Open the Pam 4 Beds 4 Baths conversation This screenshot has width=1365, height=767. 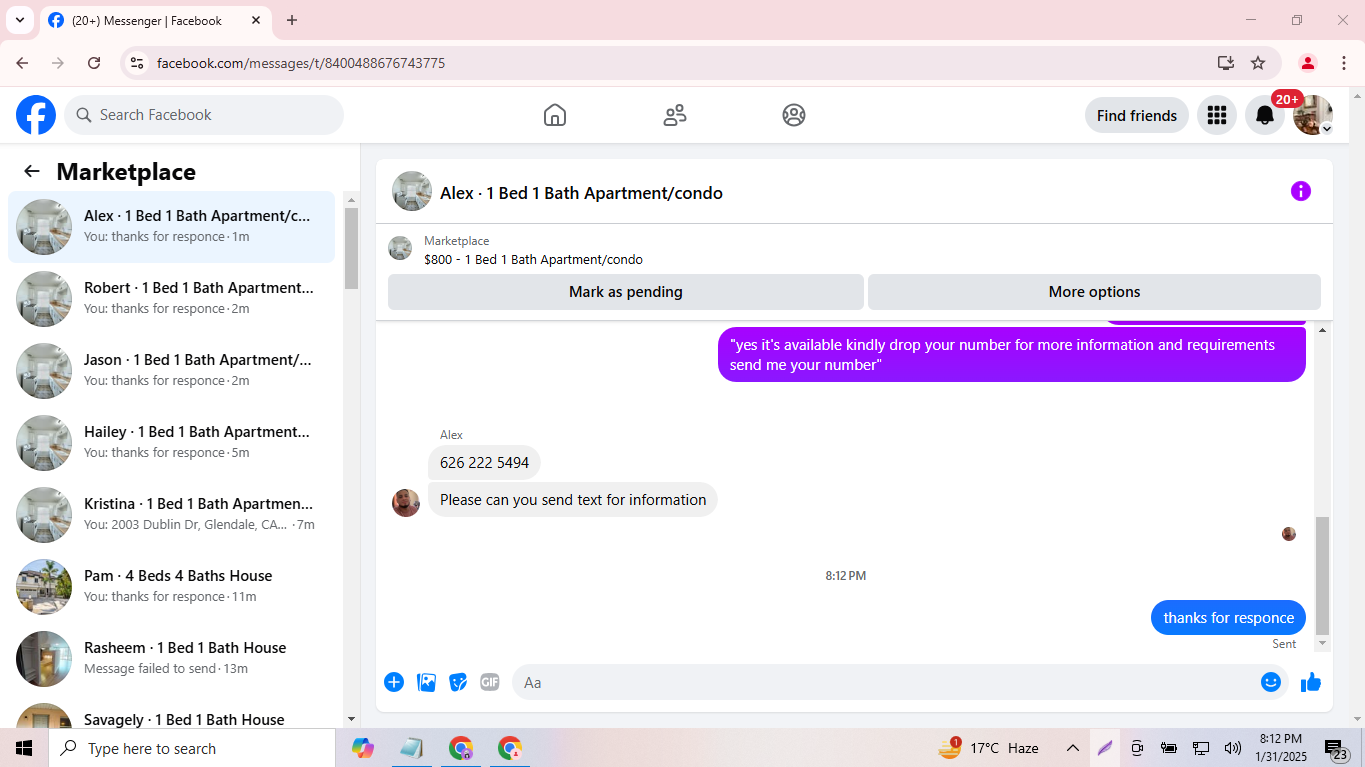[172, 587]
